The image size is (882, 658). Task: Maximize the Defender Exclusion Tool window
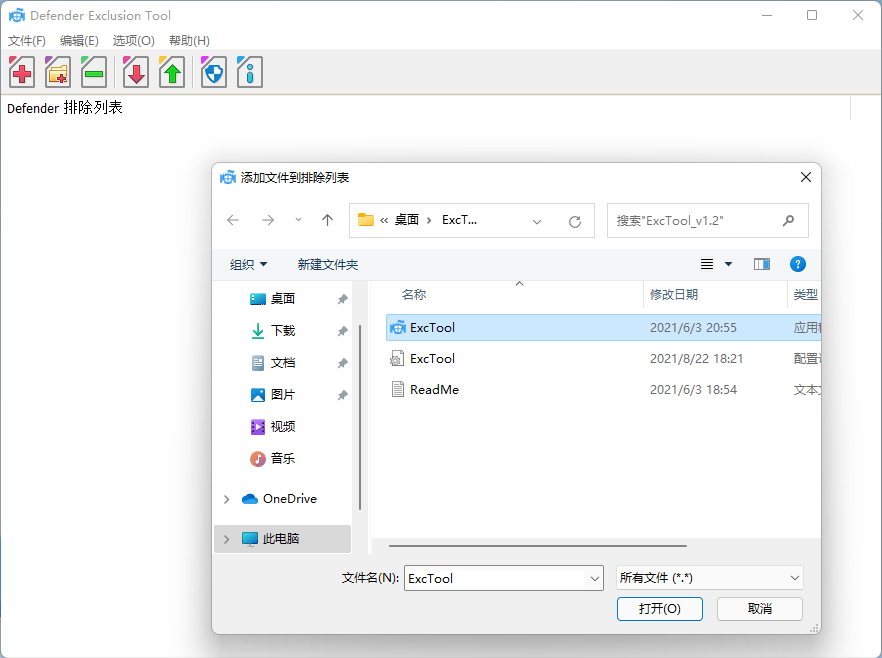pos(812,15)
